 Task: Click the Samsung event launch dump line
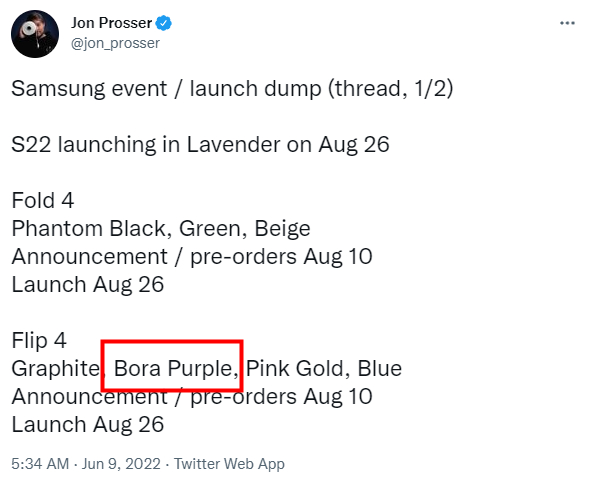[x=232, y=89]
